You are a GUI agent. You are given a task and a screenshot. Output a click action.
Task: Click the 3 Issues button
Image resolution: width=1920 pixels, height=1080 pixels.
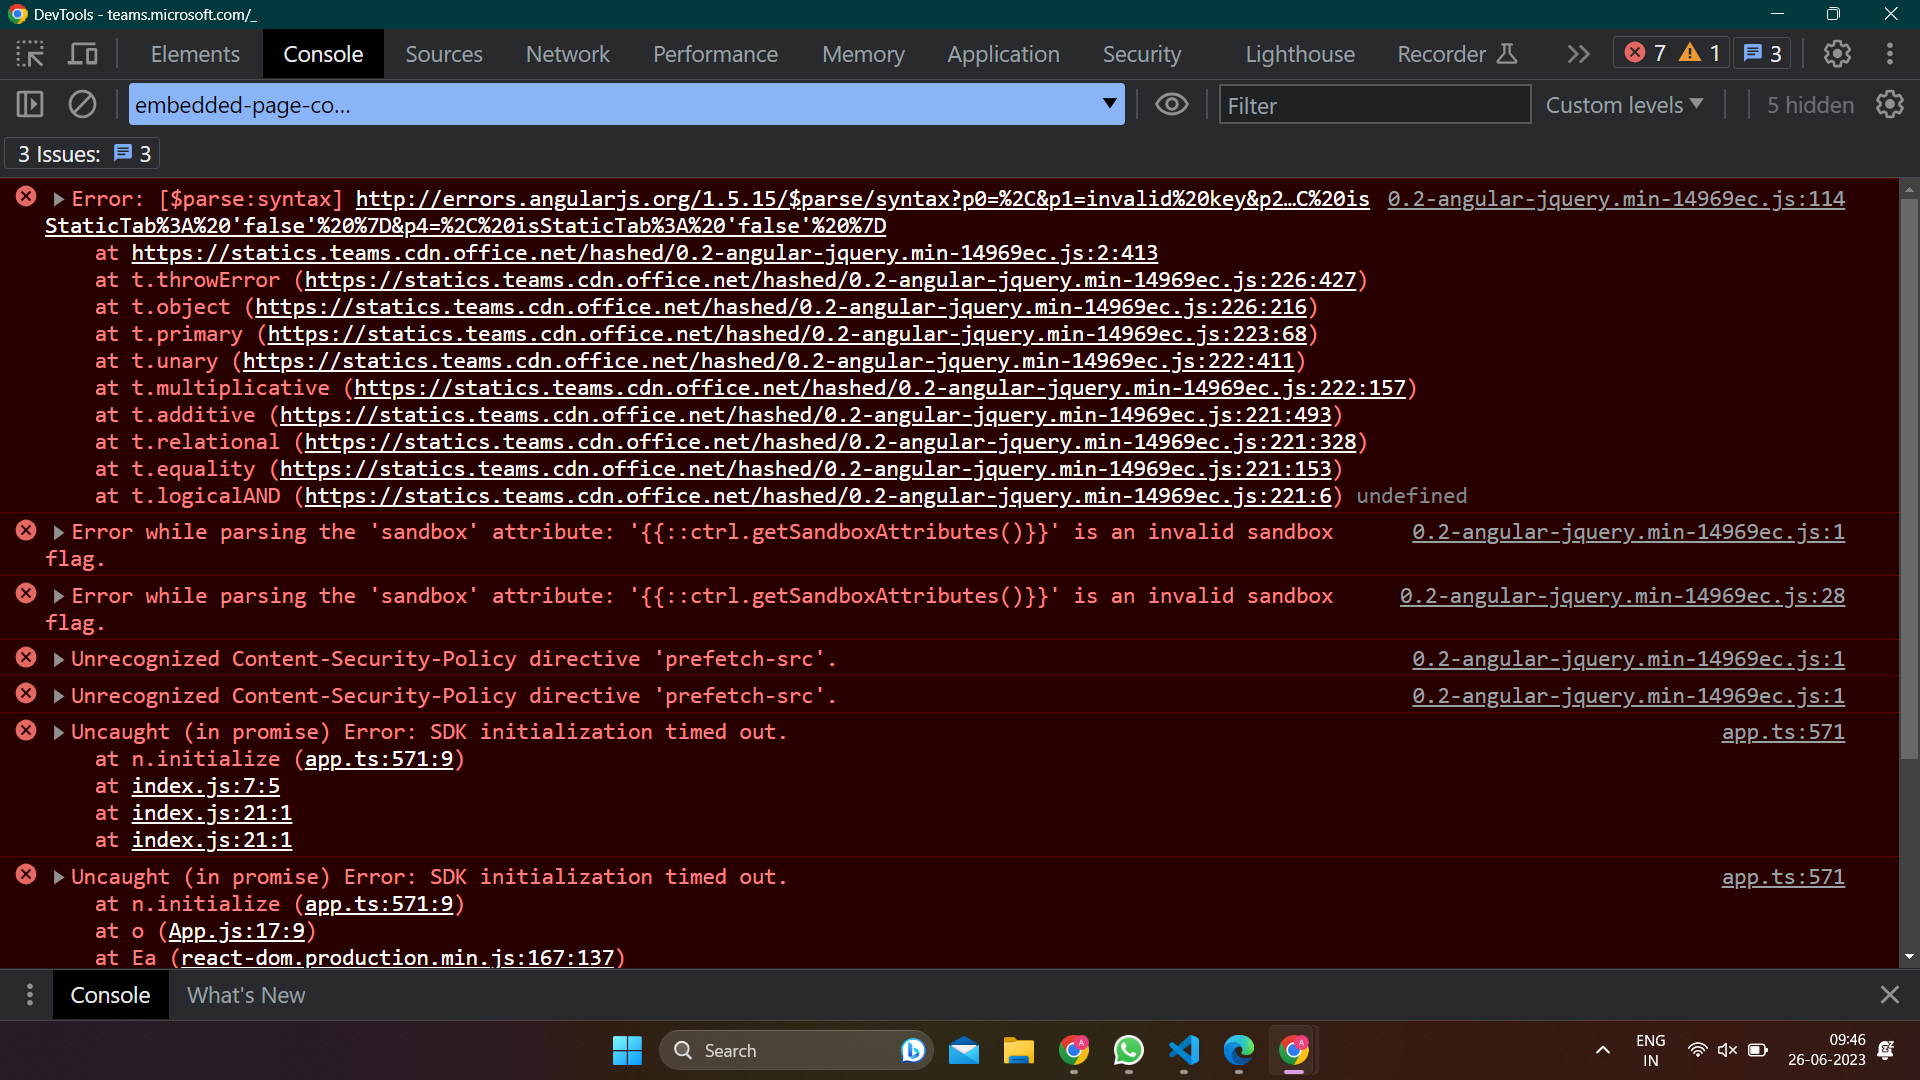(x=84, y=154)
